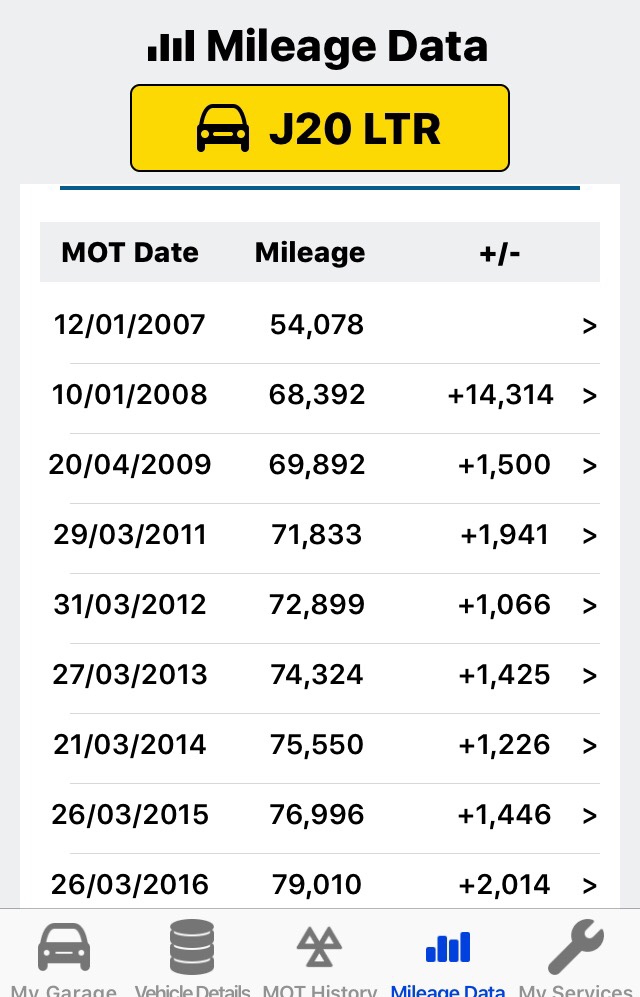Tap the bar chart icon in the header

click(171, 46)
